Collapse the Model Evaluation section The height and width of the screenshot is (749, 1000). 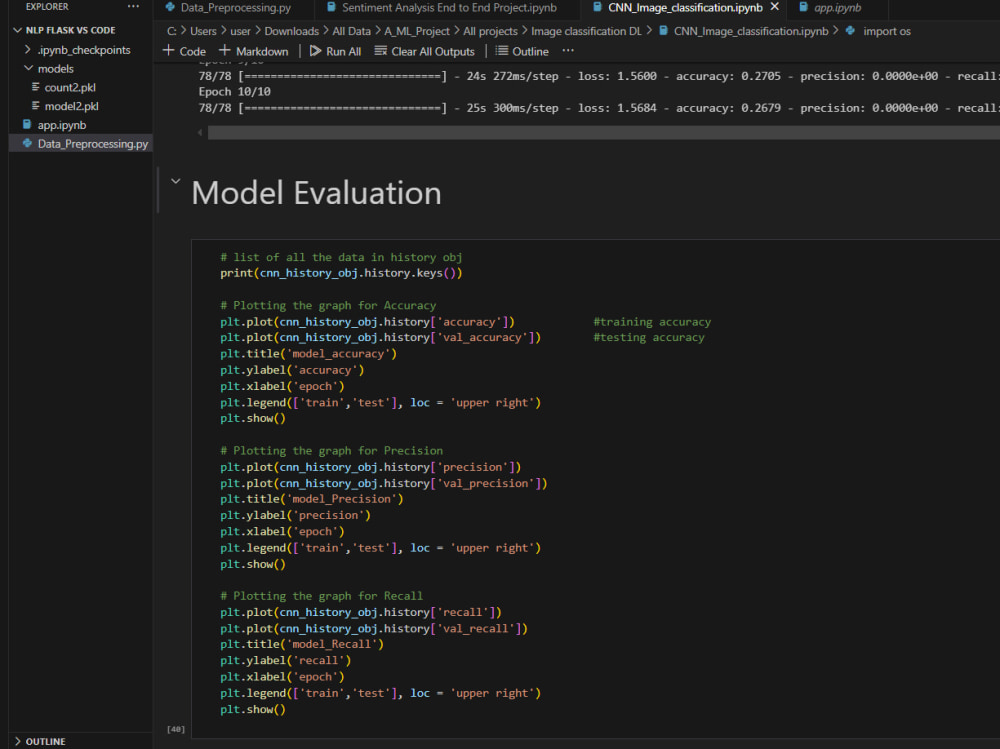point(175,182)
